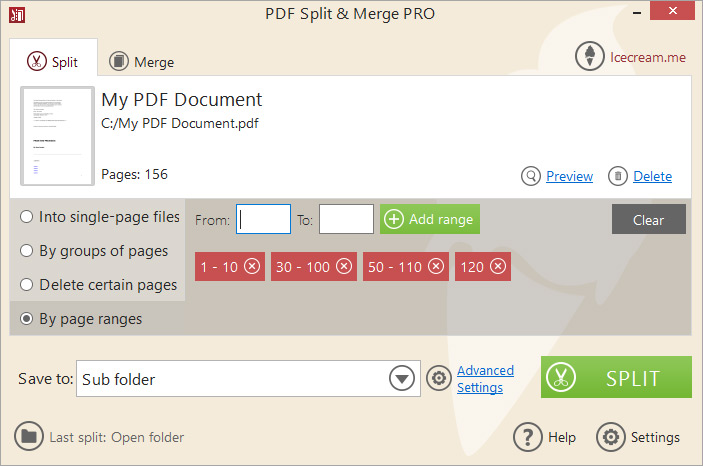
Task: Click the To page number field
Action: pos(346,219)
